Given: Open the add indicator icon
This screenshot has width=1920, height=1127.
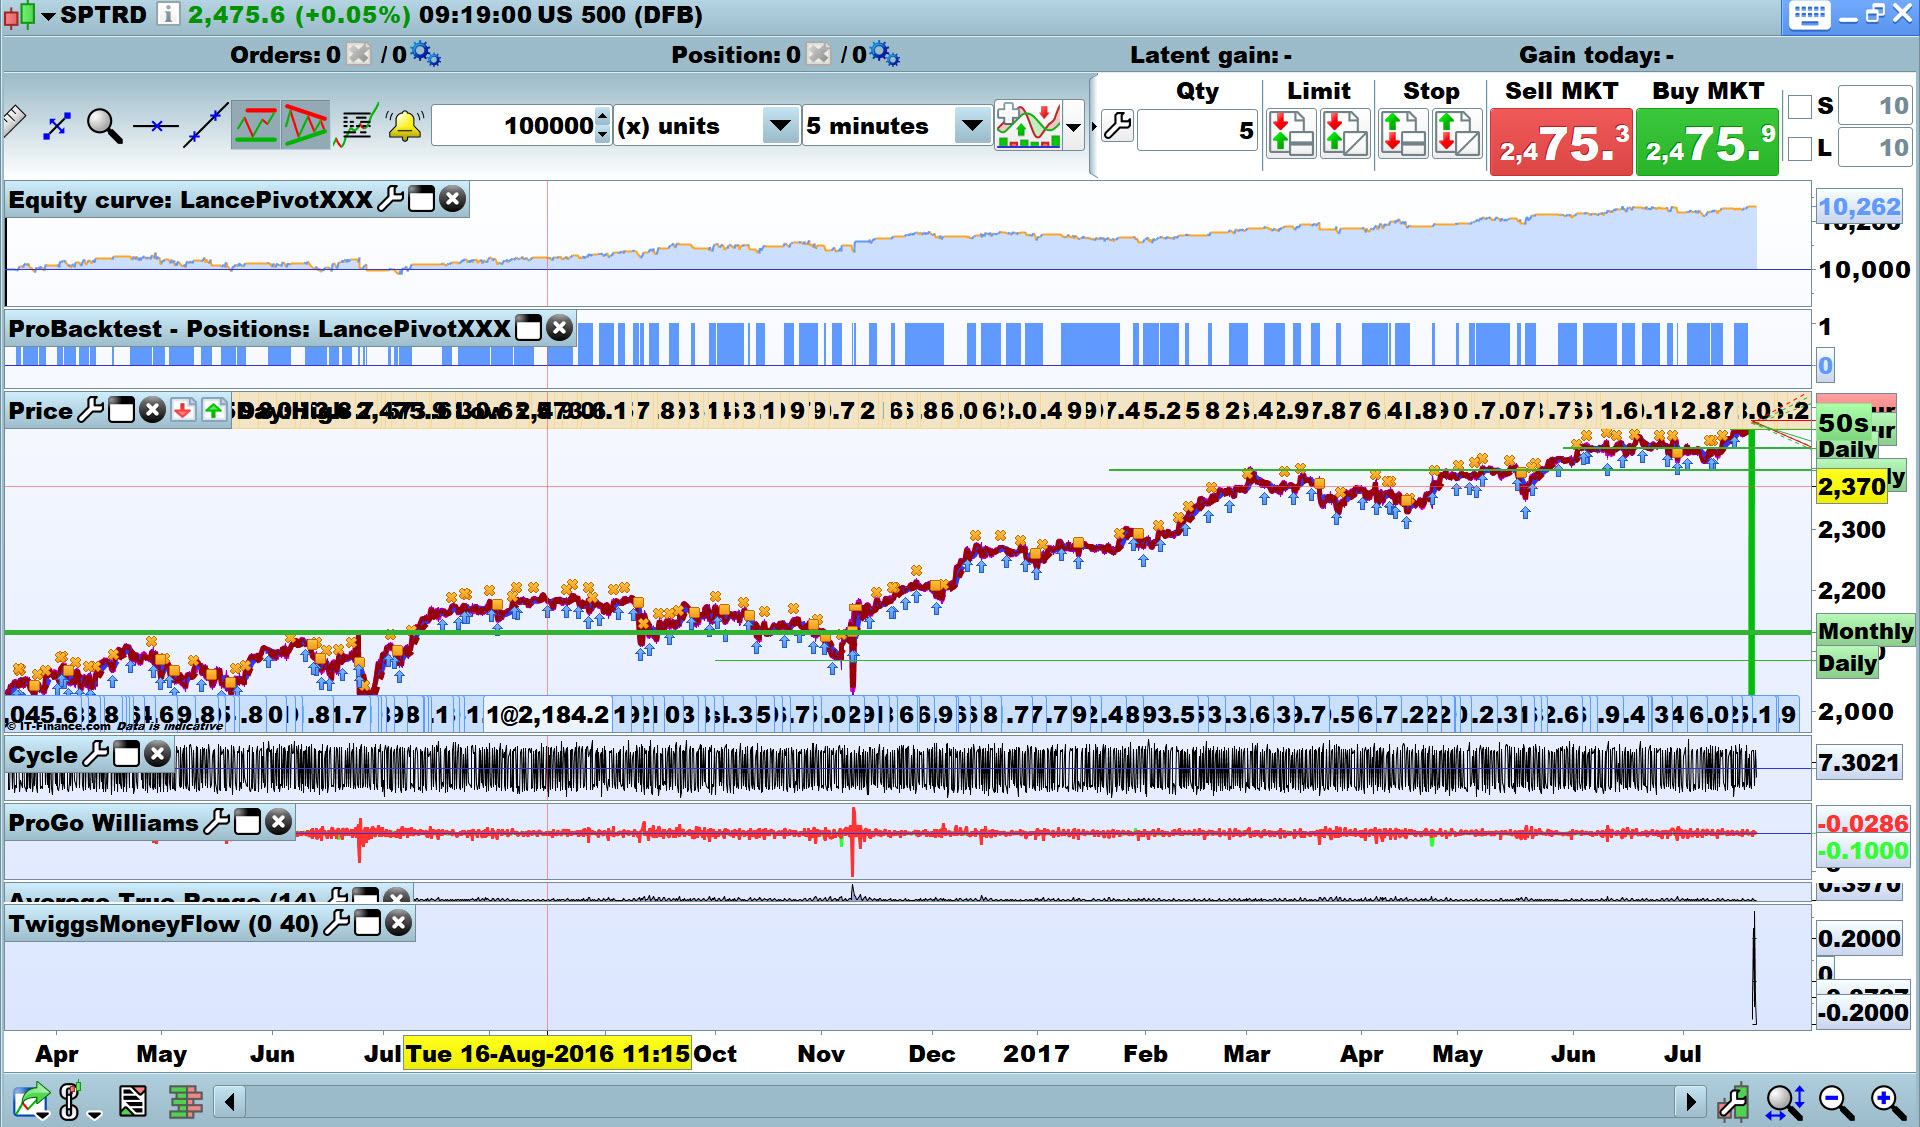Looking at the screenshot, I should coord(1028,126).
